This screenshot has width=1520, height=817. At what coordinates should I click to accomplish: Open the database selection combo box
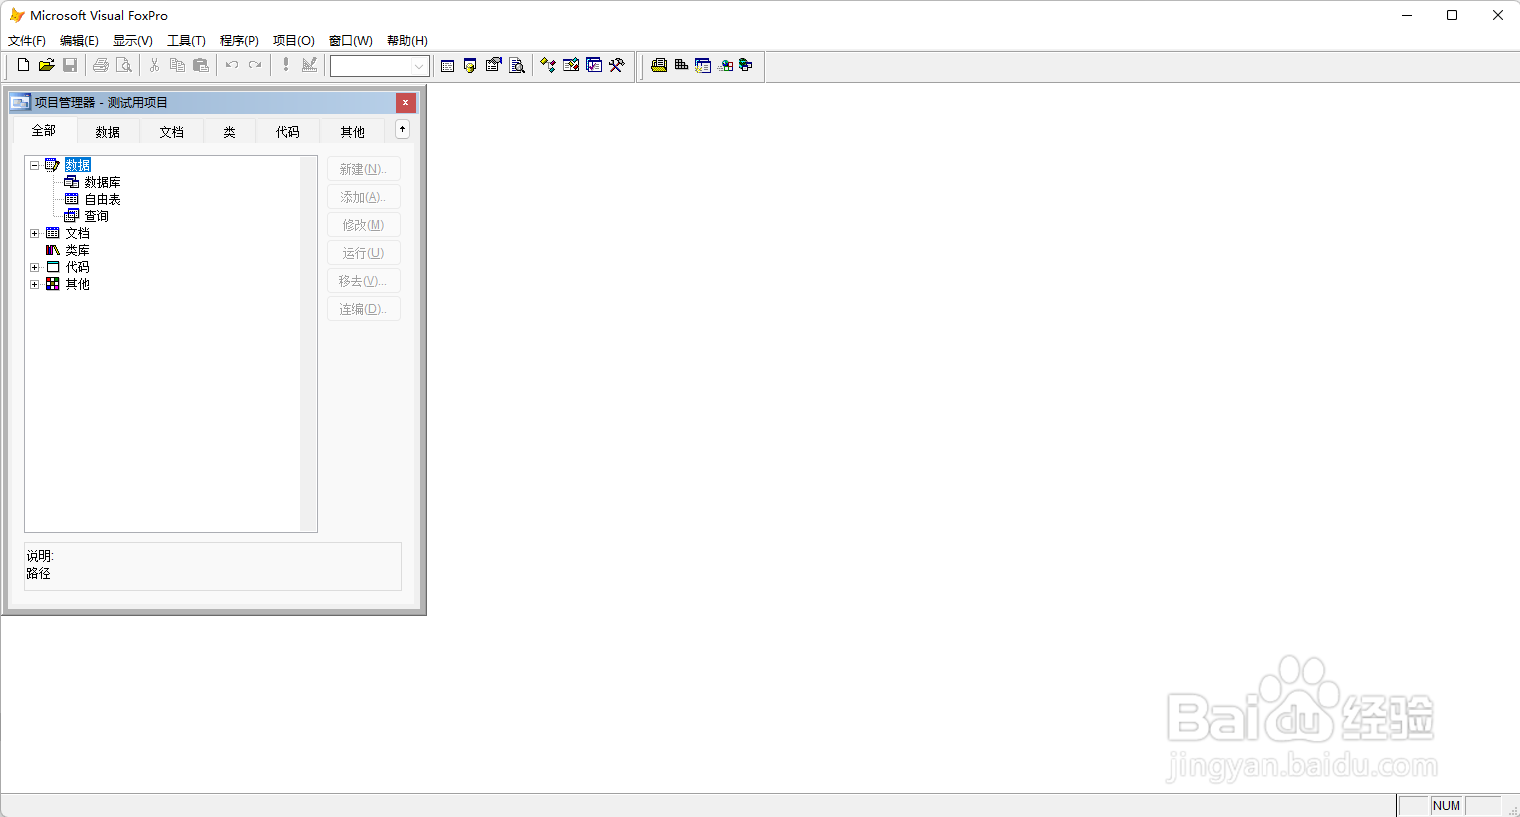(x=380, y=66)
